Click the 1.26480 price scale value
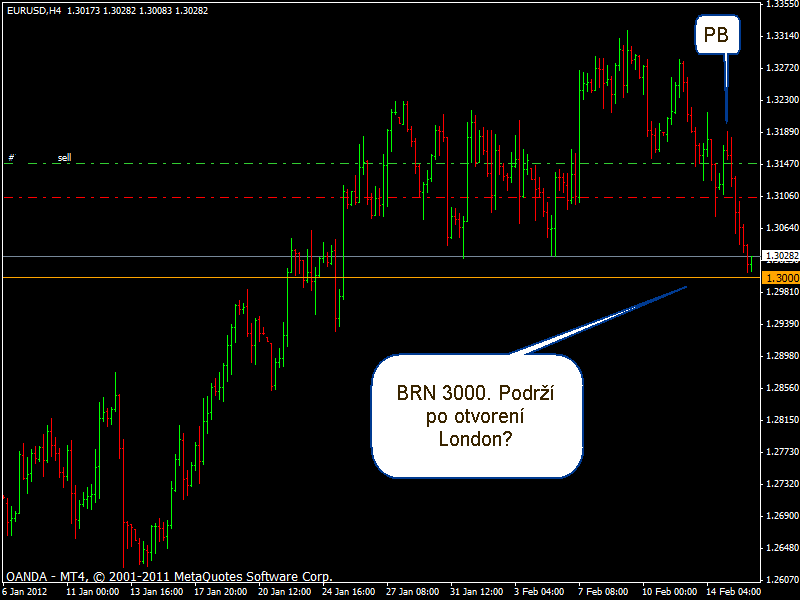The width and height of the screenshot is (800, 600). [x=782, y=547]
